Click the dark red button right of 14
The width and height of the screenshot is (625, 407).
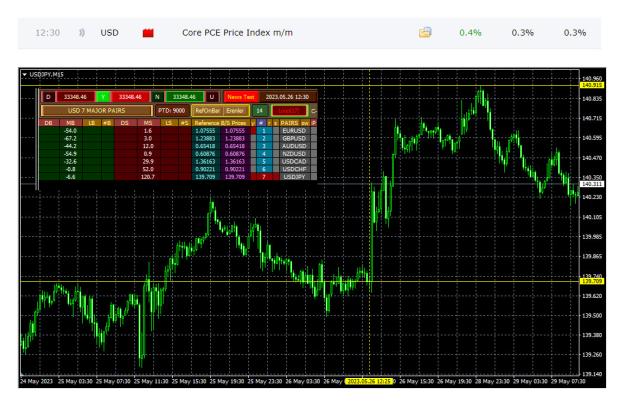[x=289, y=110]
